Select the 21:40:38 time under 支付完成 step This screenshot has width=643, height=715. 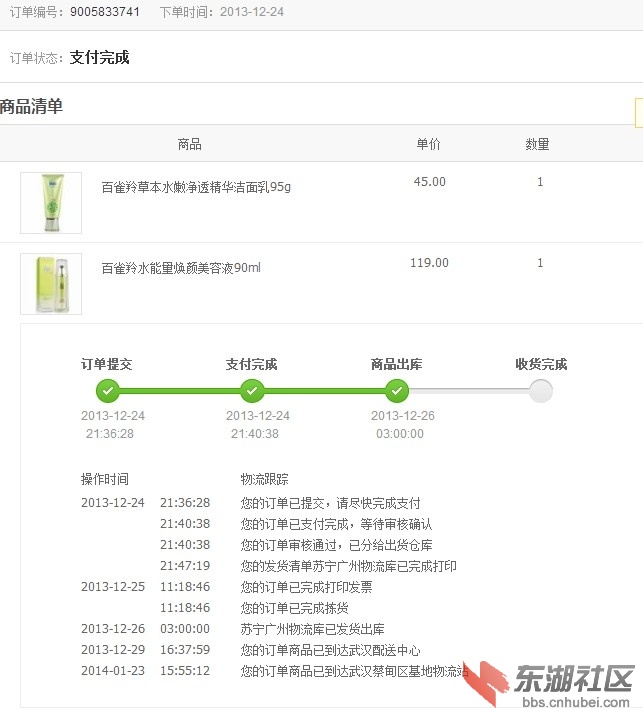coord(254,434)
